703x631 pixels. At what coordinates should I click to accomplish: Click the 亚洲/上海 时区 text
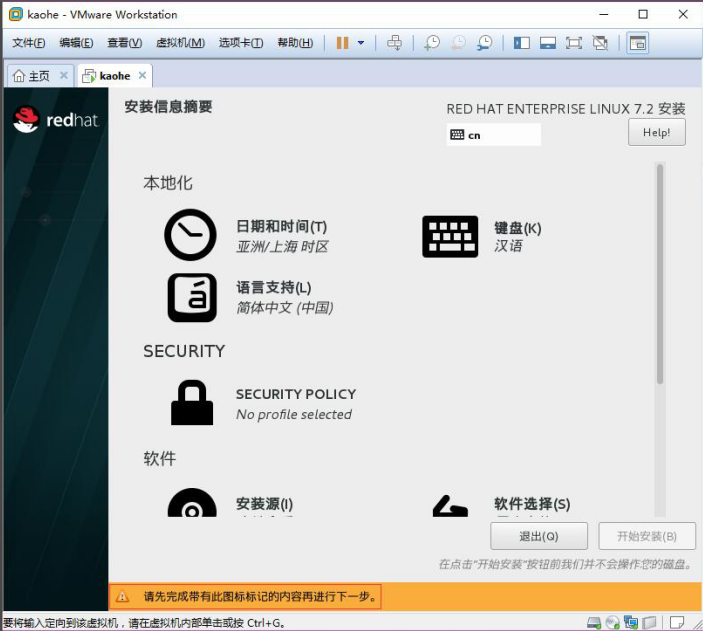tap(282, 247)
